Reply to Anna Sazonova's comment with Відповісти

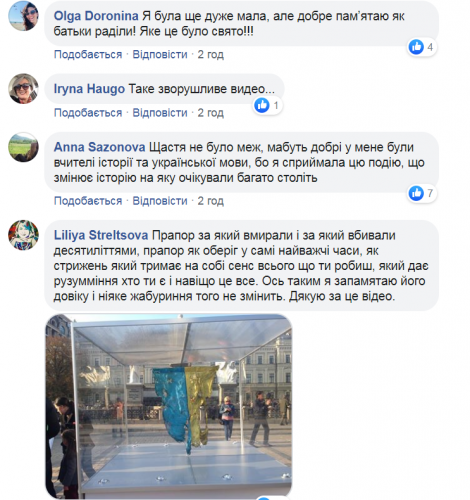coord(160,201)
